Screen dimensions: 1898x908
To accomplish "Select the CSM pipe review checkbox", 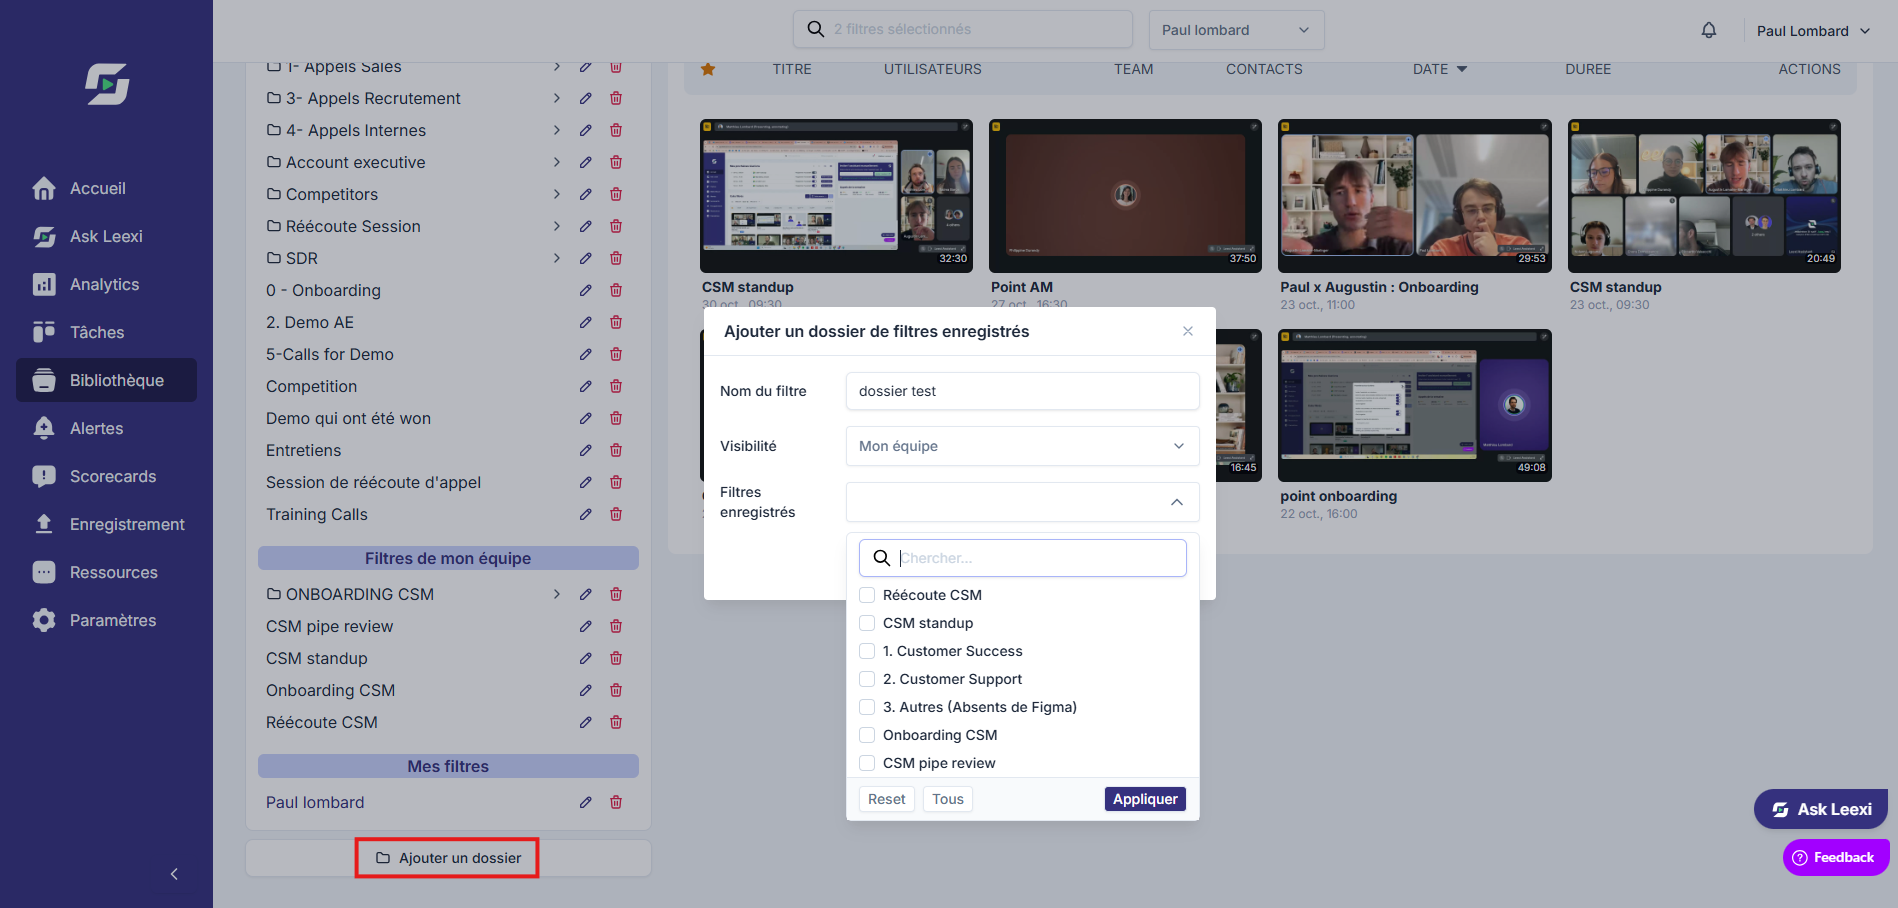I will [867, 763].
